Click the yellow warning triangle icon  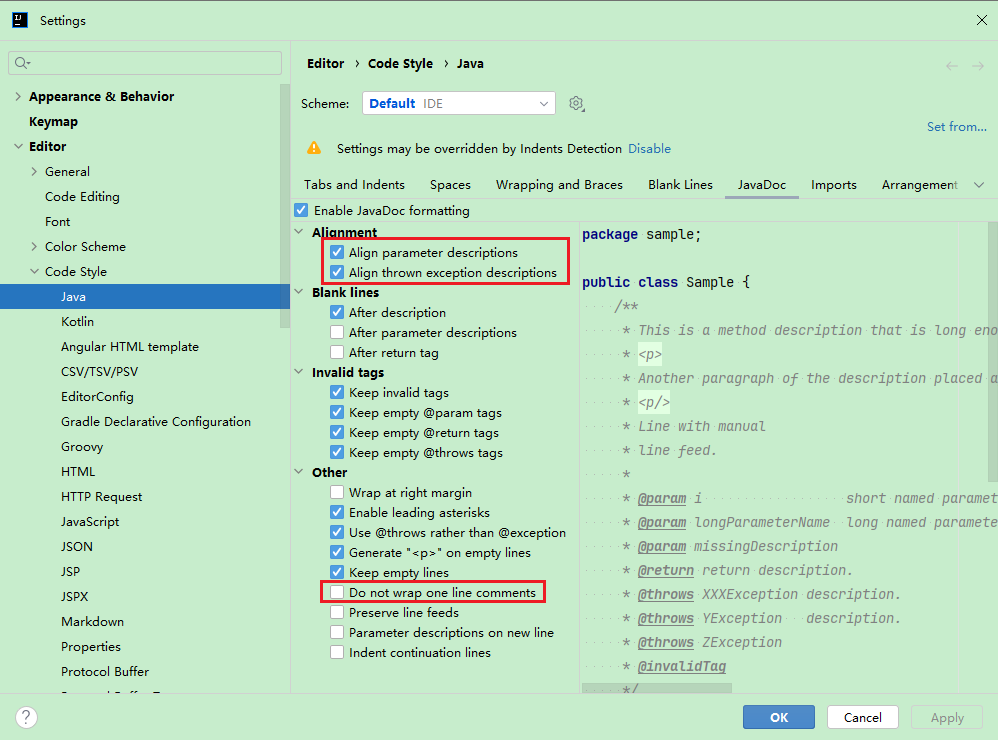click(314, 148)
